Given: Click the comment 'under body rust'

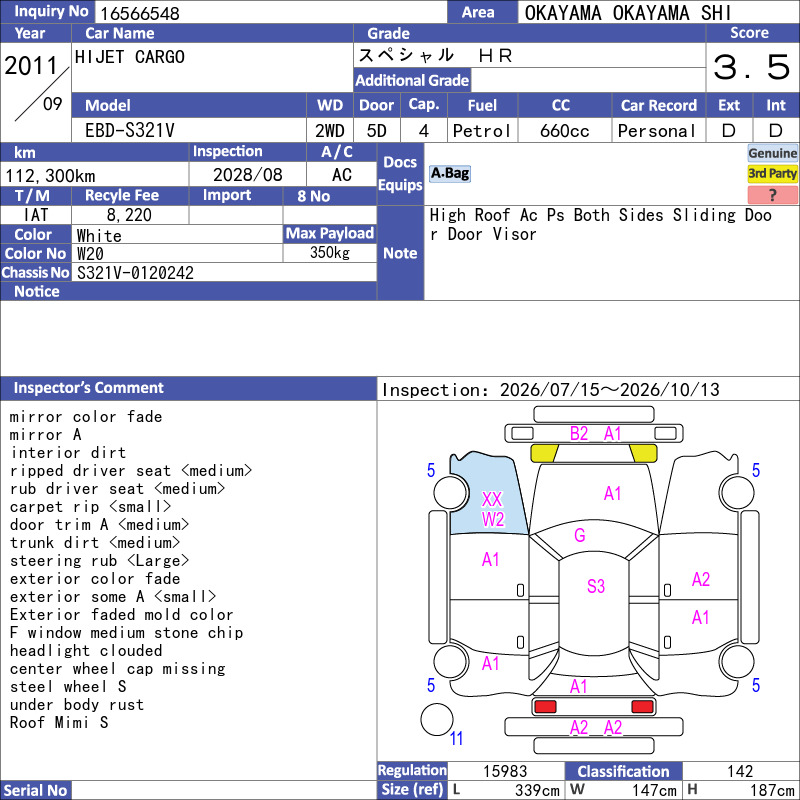Looking at the screenshot, I should (x=77, y=704).
